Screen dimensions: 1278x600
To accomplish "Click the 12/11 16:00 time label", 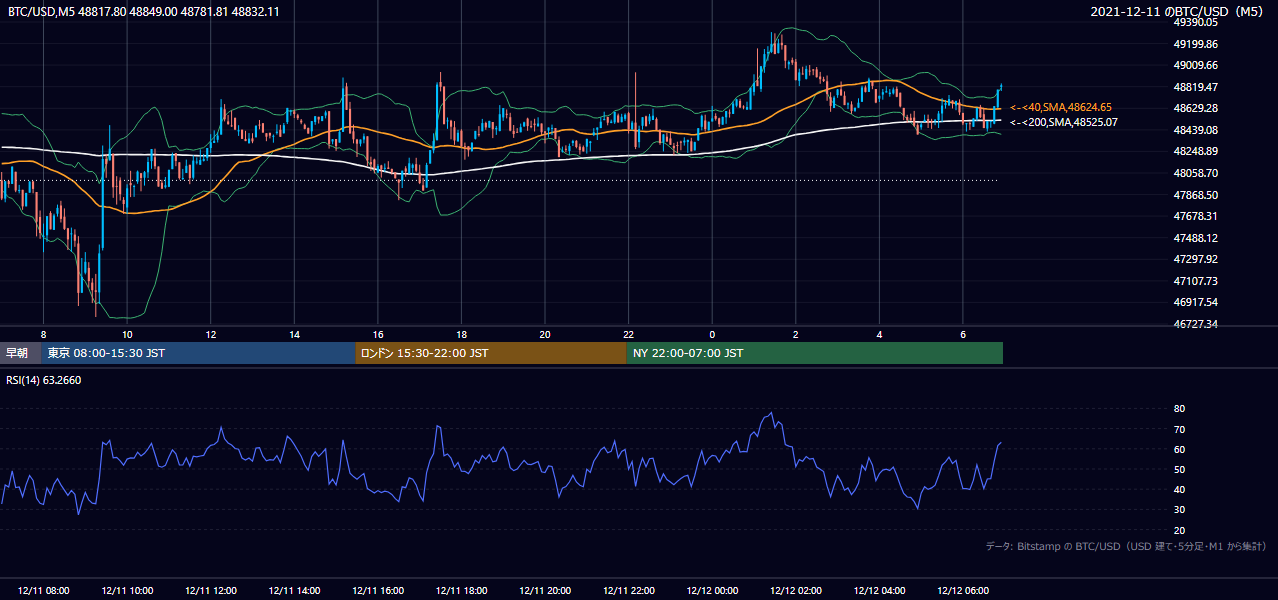I will point(378,591).
